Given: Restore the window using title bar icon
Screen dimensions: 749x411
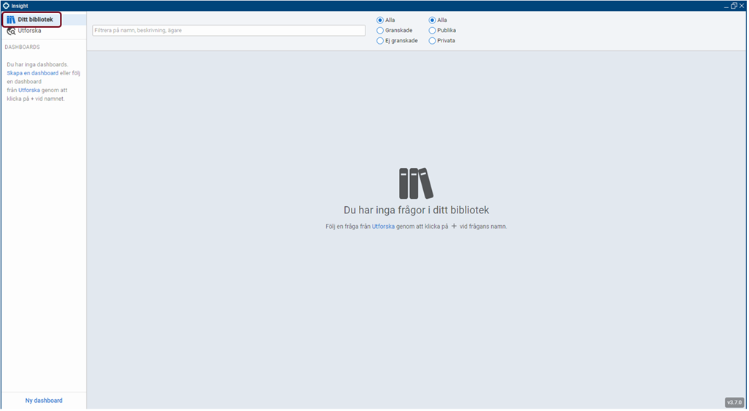Looking at the screenshot, I should pyautogui.click(x=734, y=6).
